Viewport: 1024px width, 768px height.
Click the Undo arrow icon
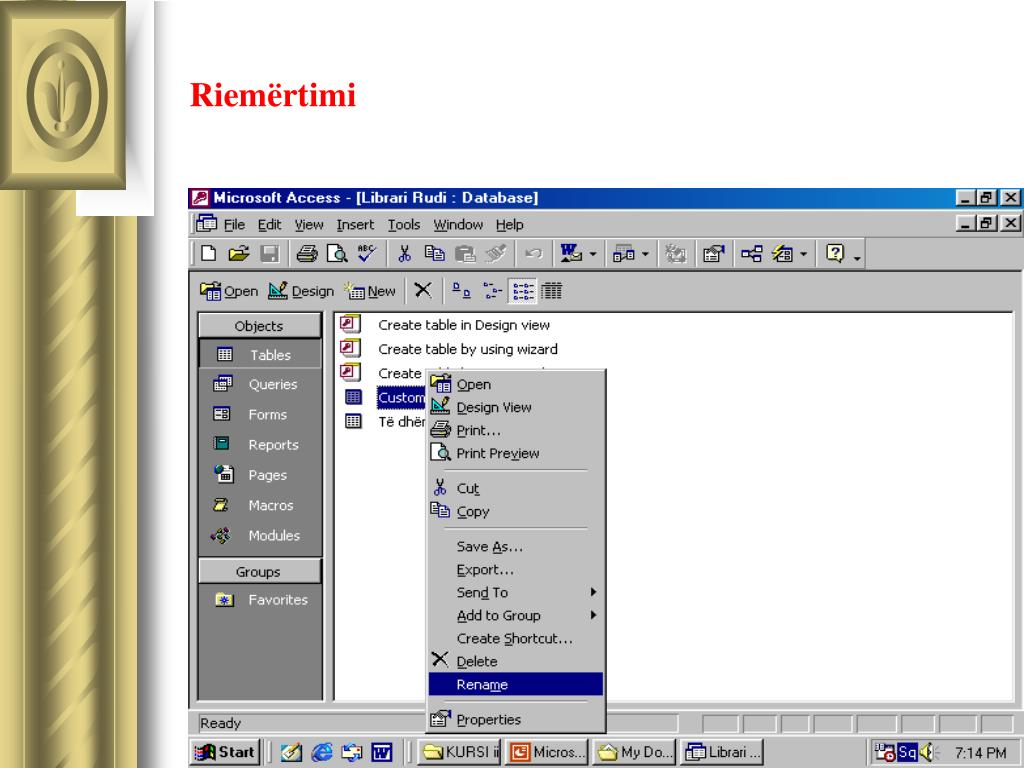[534, 253]
